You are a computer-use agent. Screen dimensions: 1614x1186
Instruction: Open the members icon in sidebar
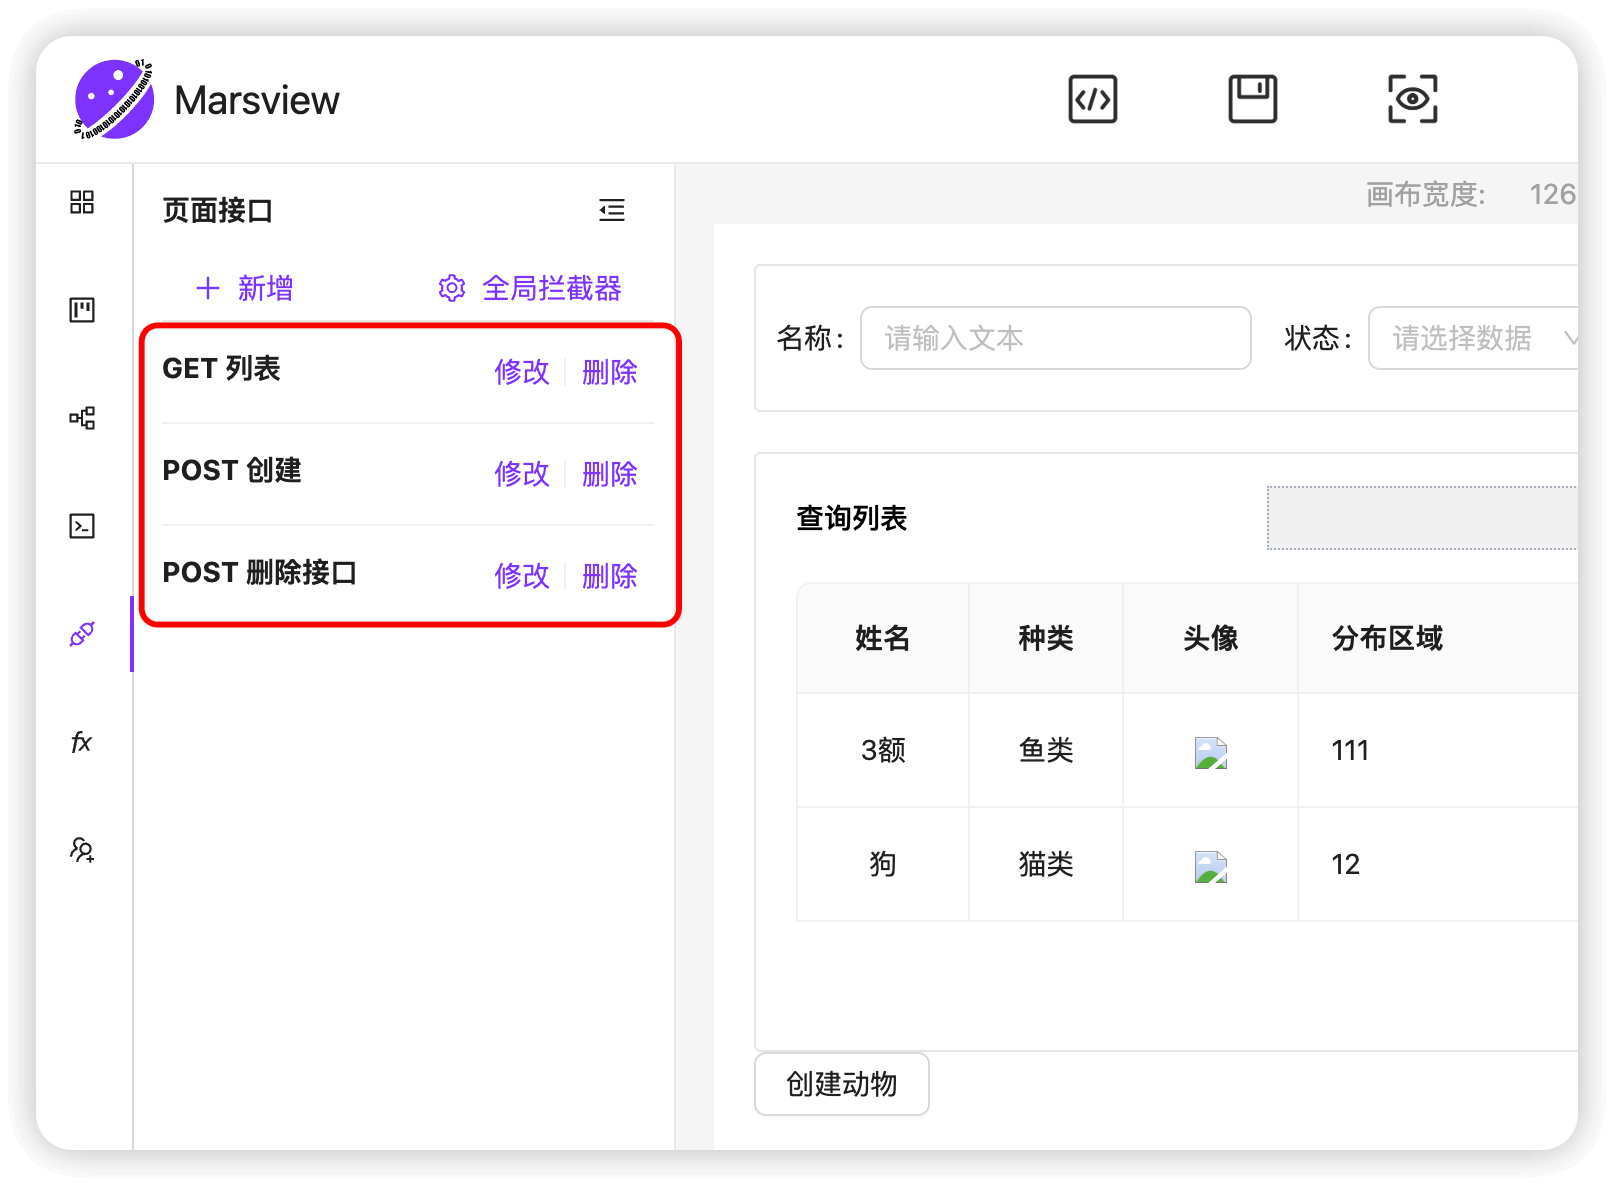(82, 850)
